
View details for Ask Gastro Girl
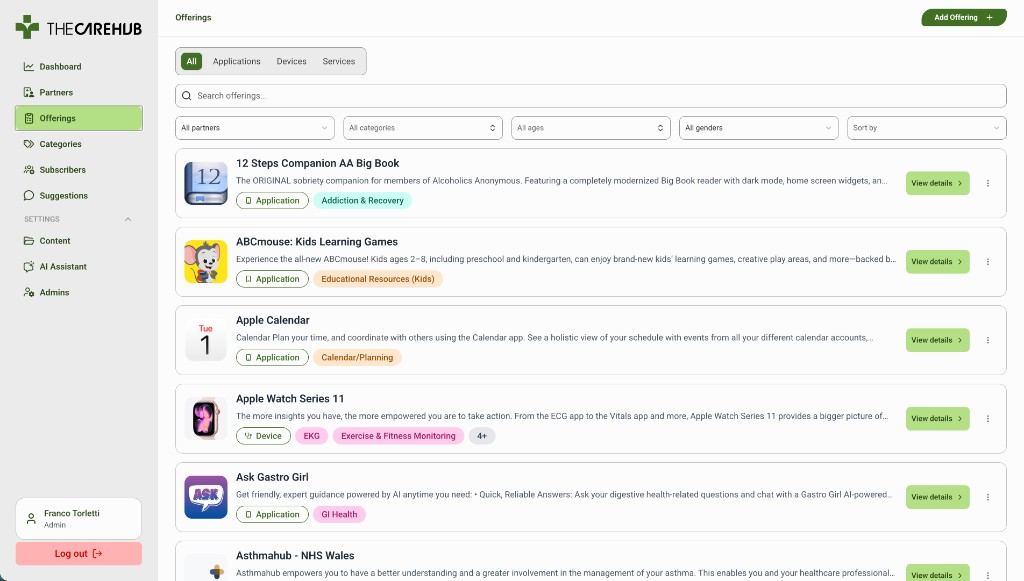[x=937, y=497]
